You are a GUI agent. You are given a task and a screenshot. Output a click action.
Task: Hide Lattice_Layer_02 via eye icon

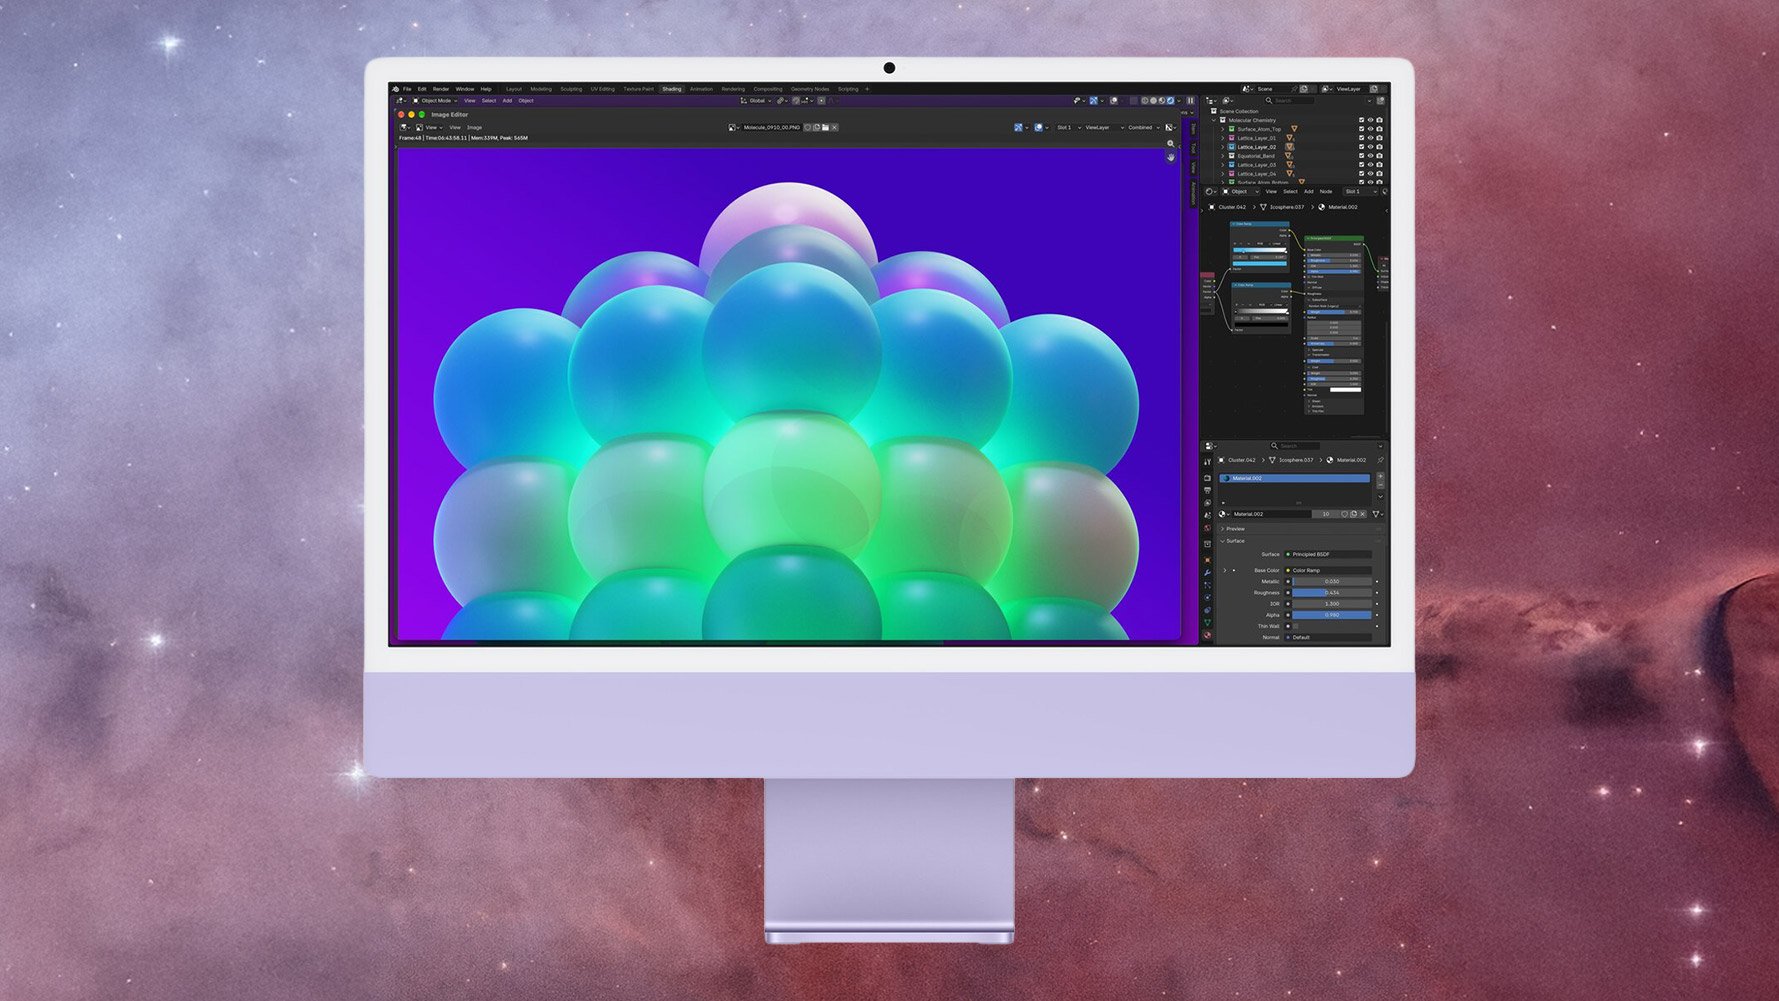(1370, 147)
